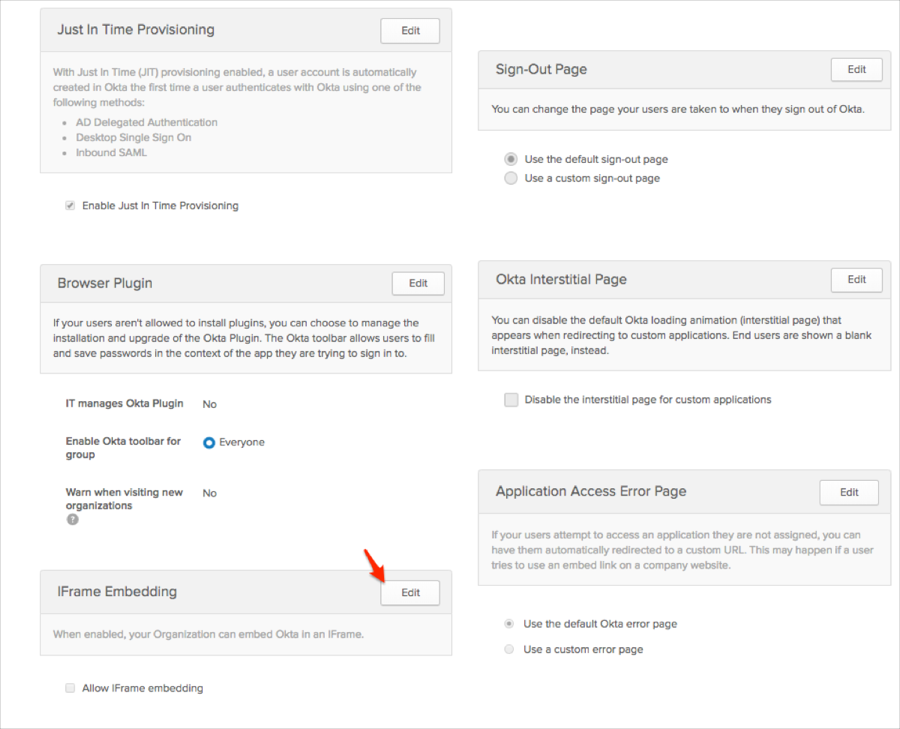The height and width of the screenshot is (729, 900).
Task: Toggle Enable Just In Time Provisioning checkbox
Action: [x=70, y=206]
